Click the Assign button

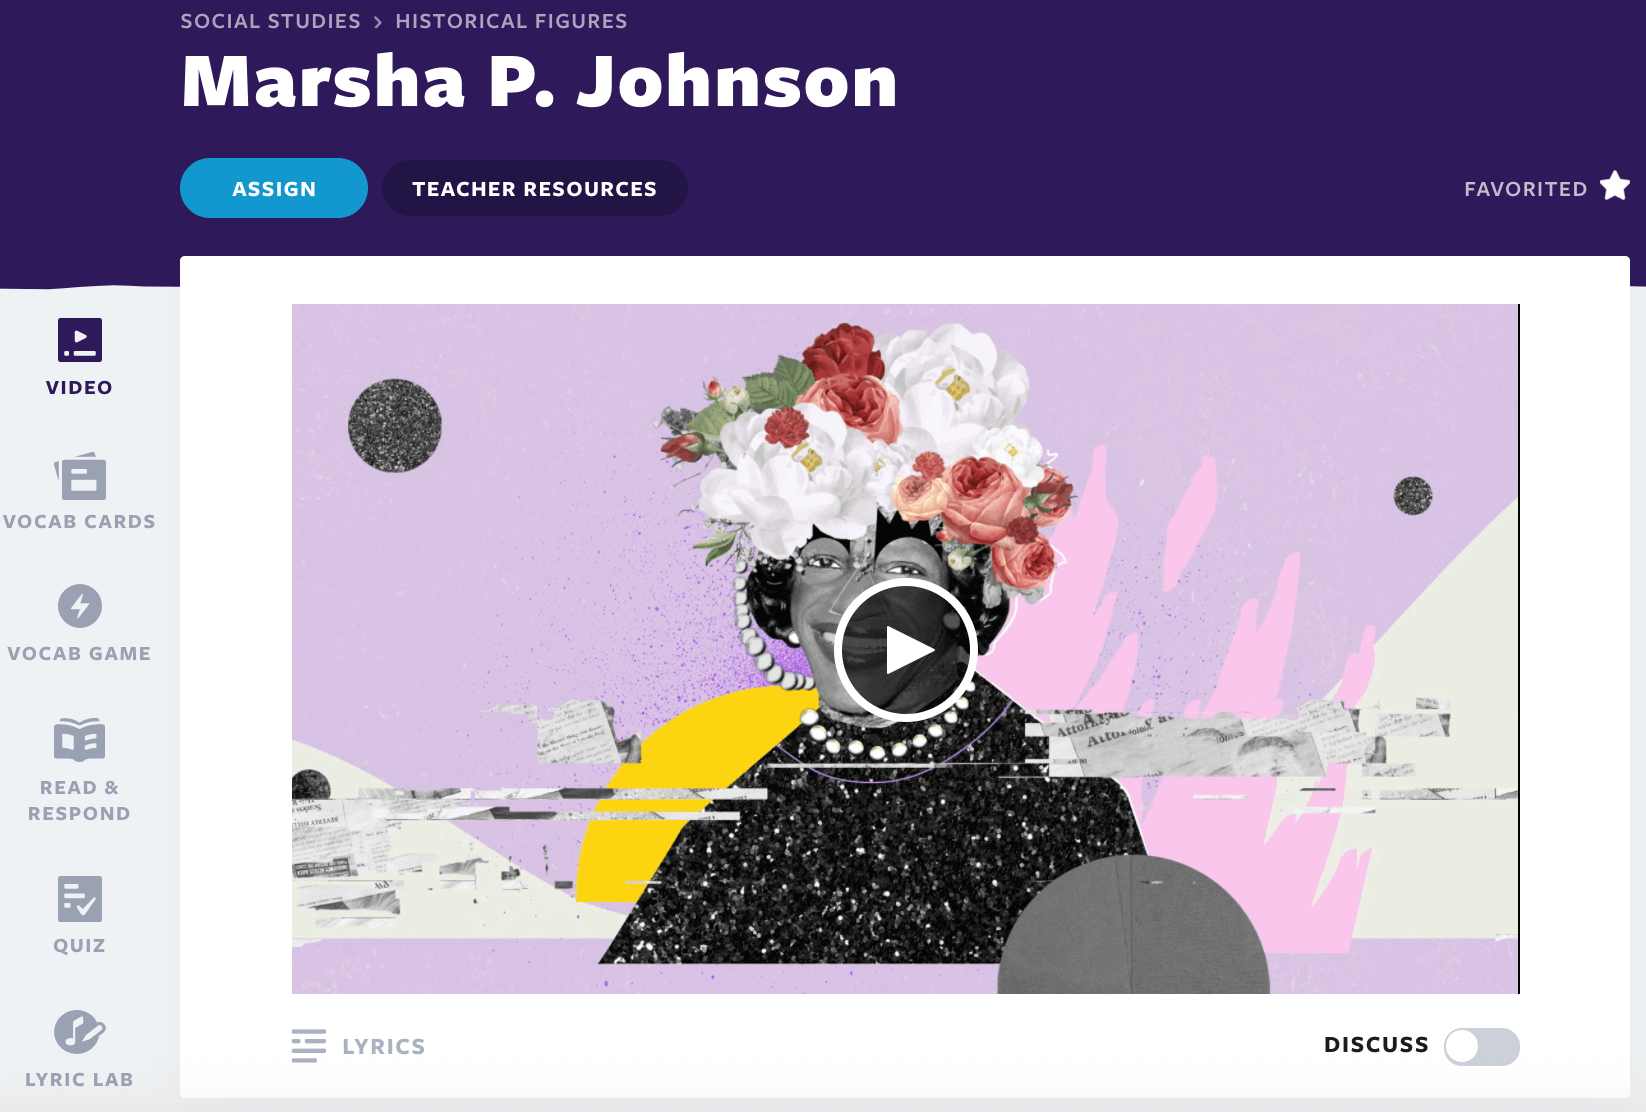pos(274,188)
